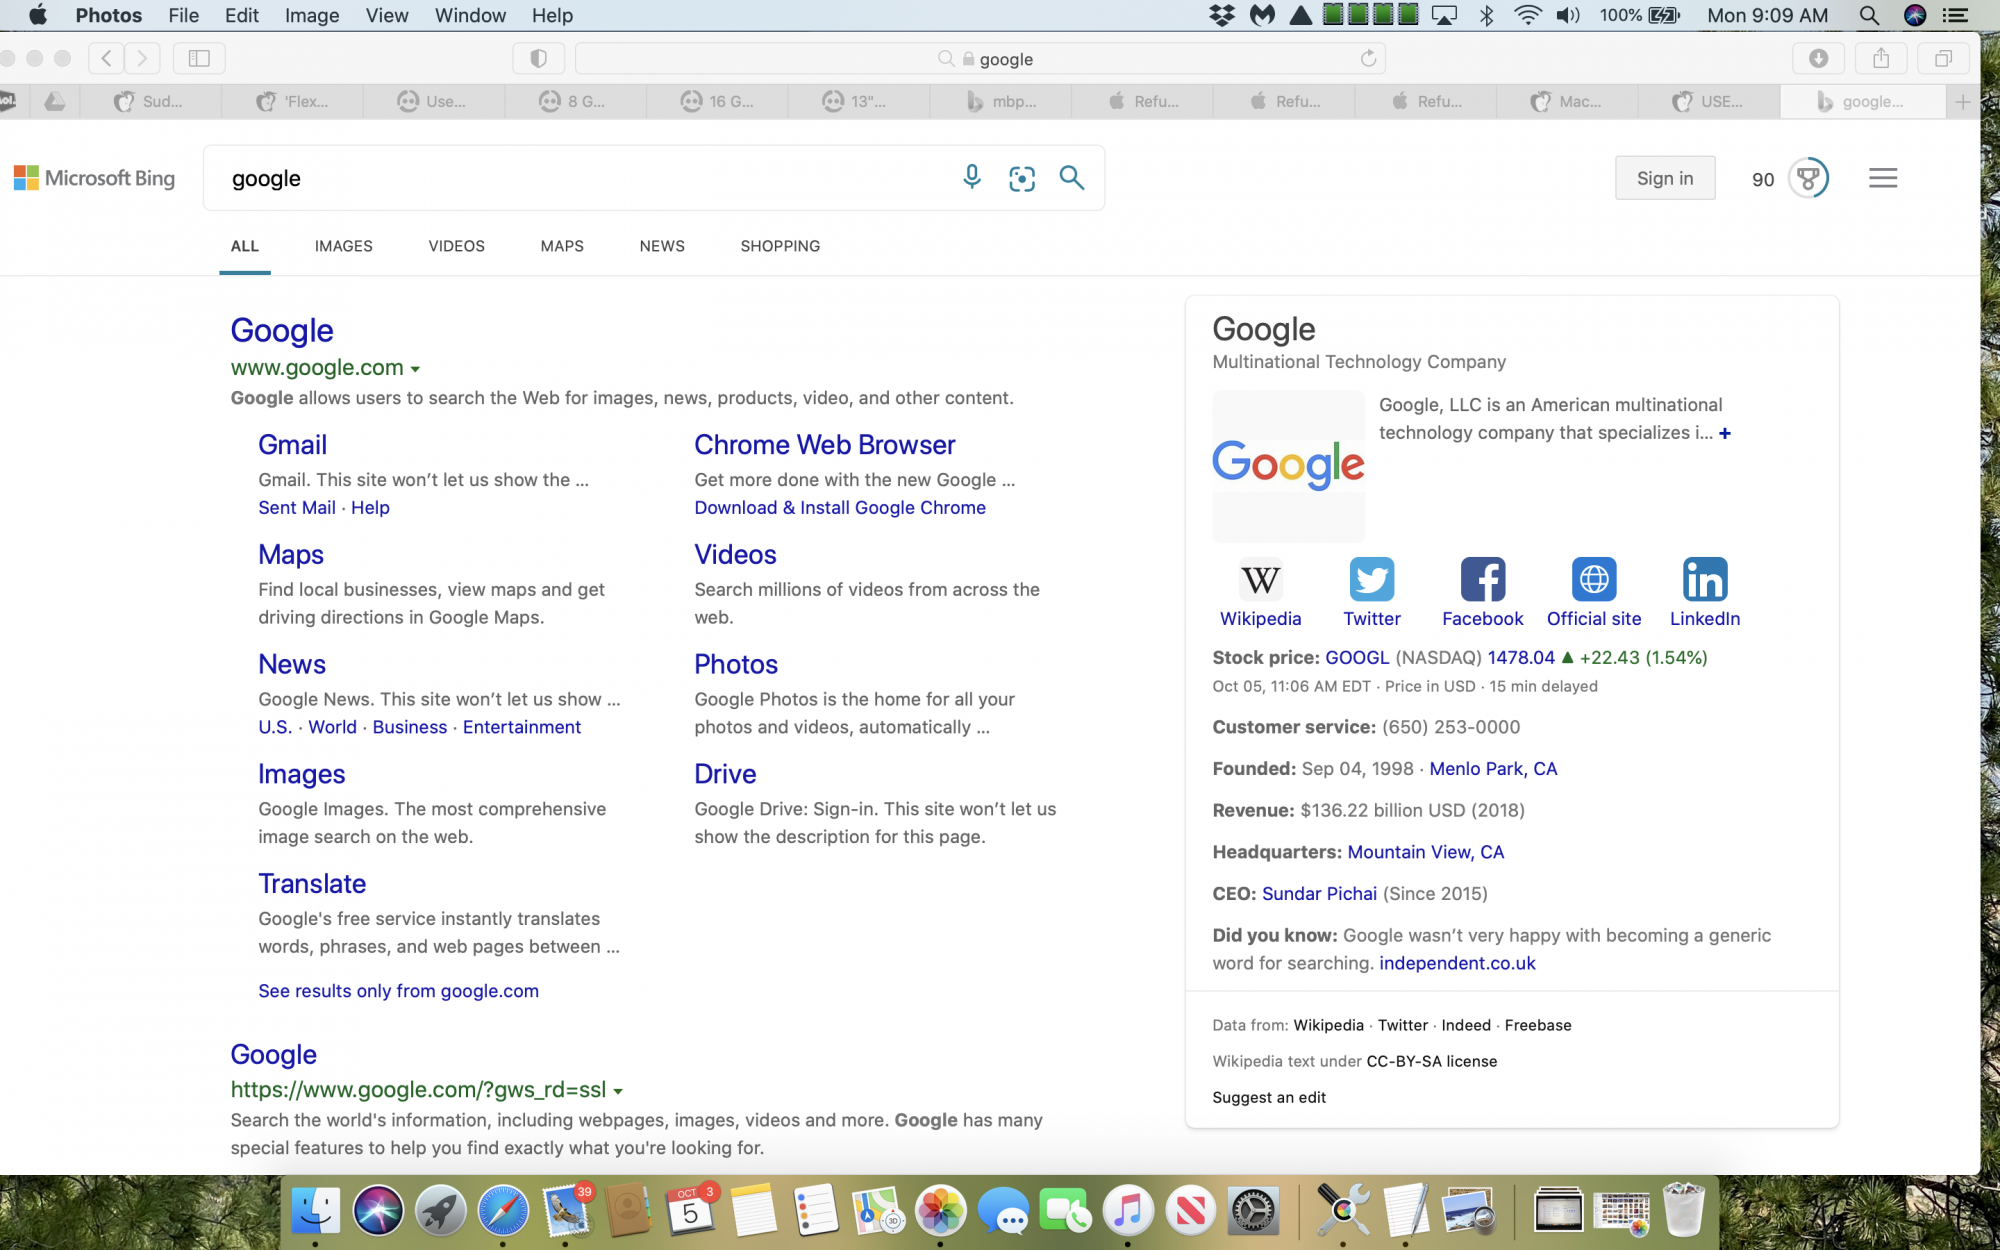Open the Gmail sitelink
2000x1250 pixels.
(x=292, y=444)
